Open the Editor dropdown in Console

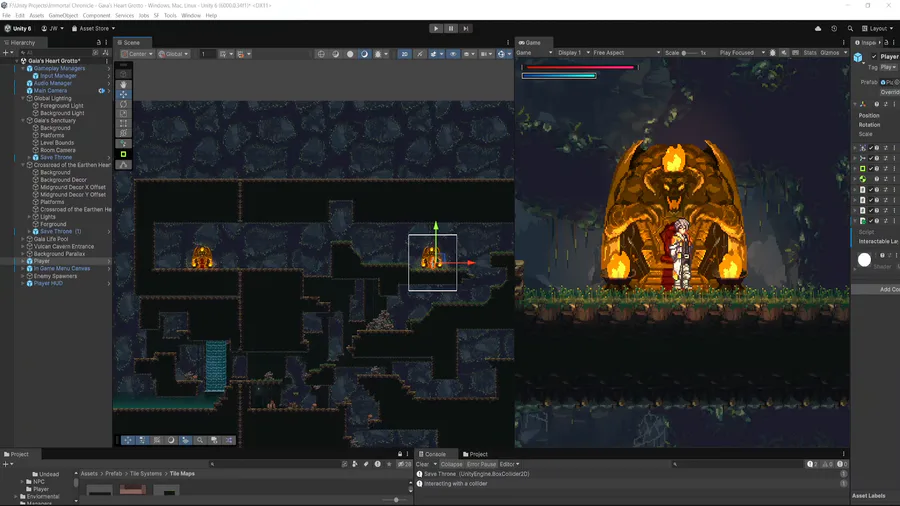coord(509,464)
